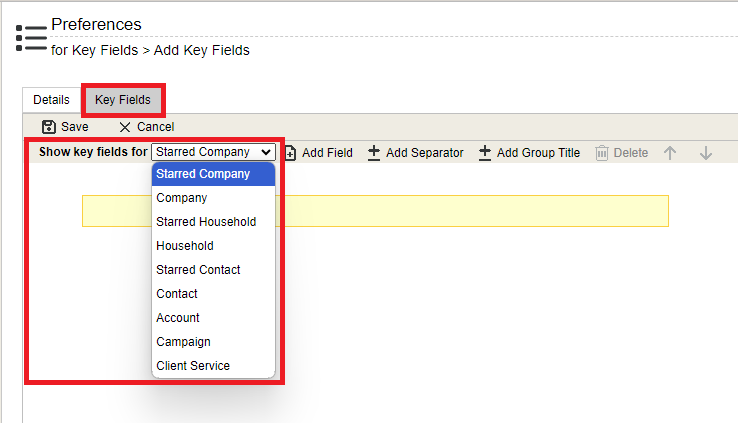This screenshot has width=738, height=428.
Task: Click the empty yellow highlighted field row
Action: (x=375, y=211)
